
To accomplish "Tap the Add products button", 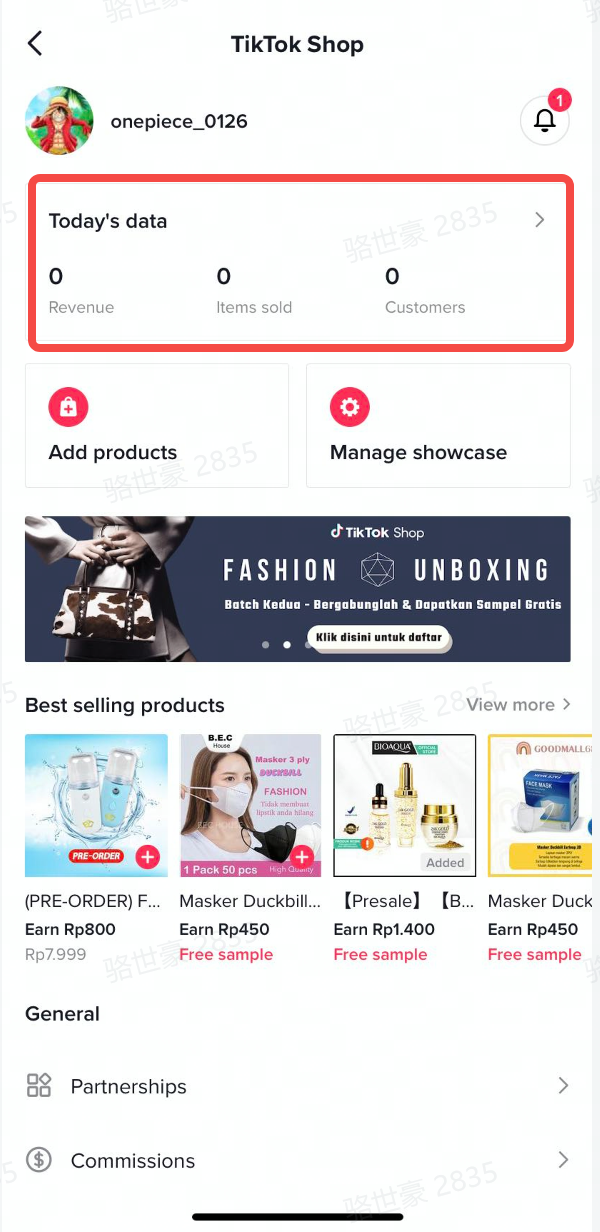I will [157, 425].
